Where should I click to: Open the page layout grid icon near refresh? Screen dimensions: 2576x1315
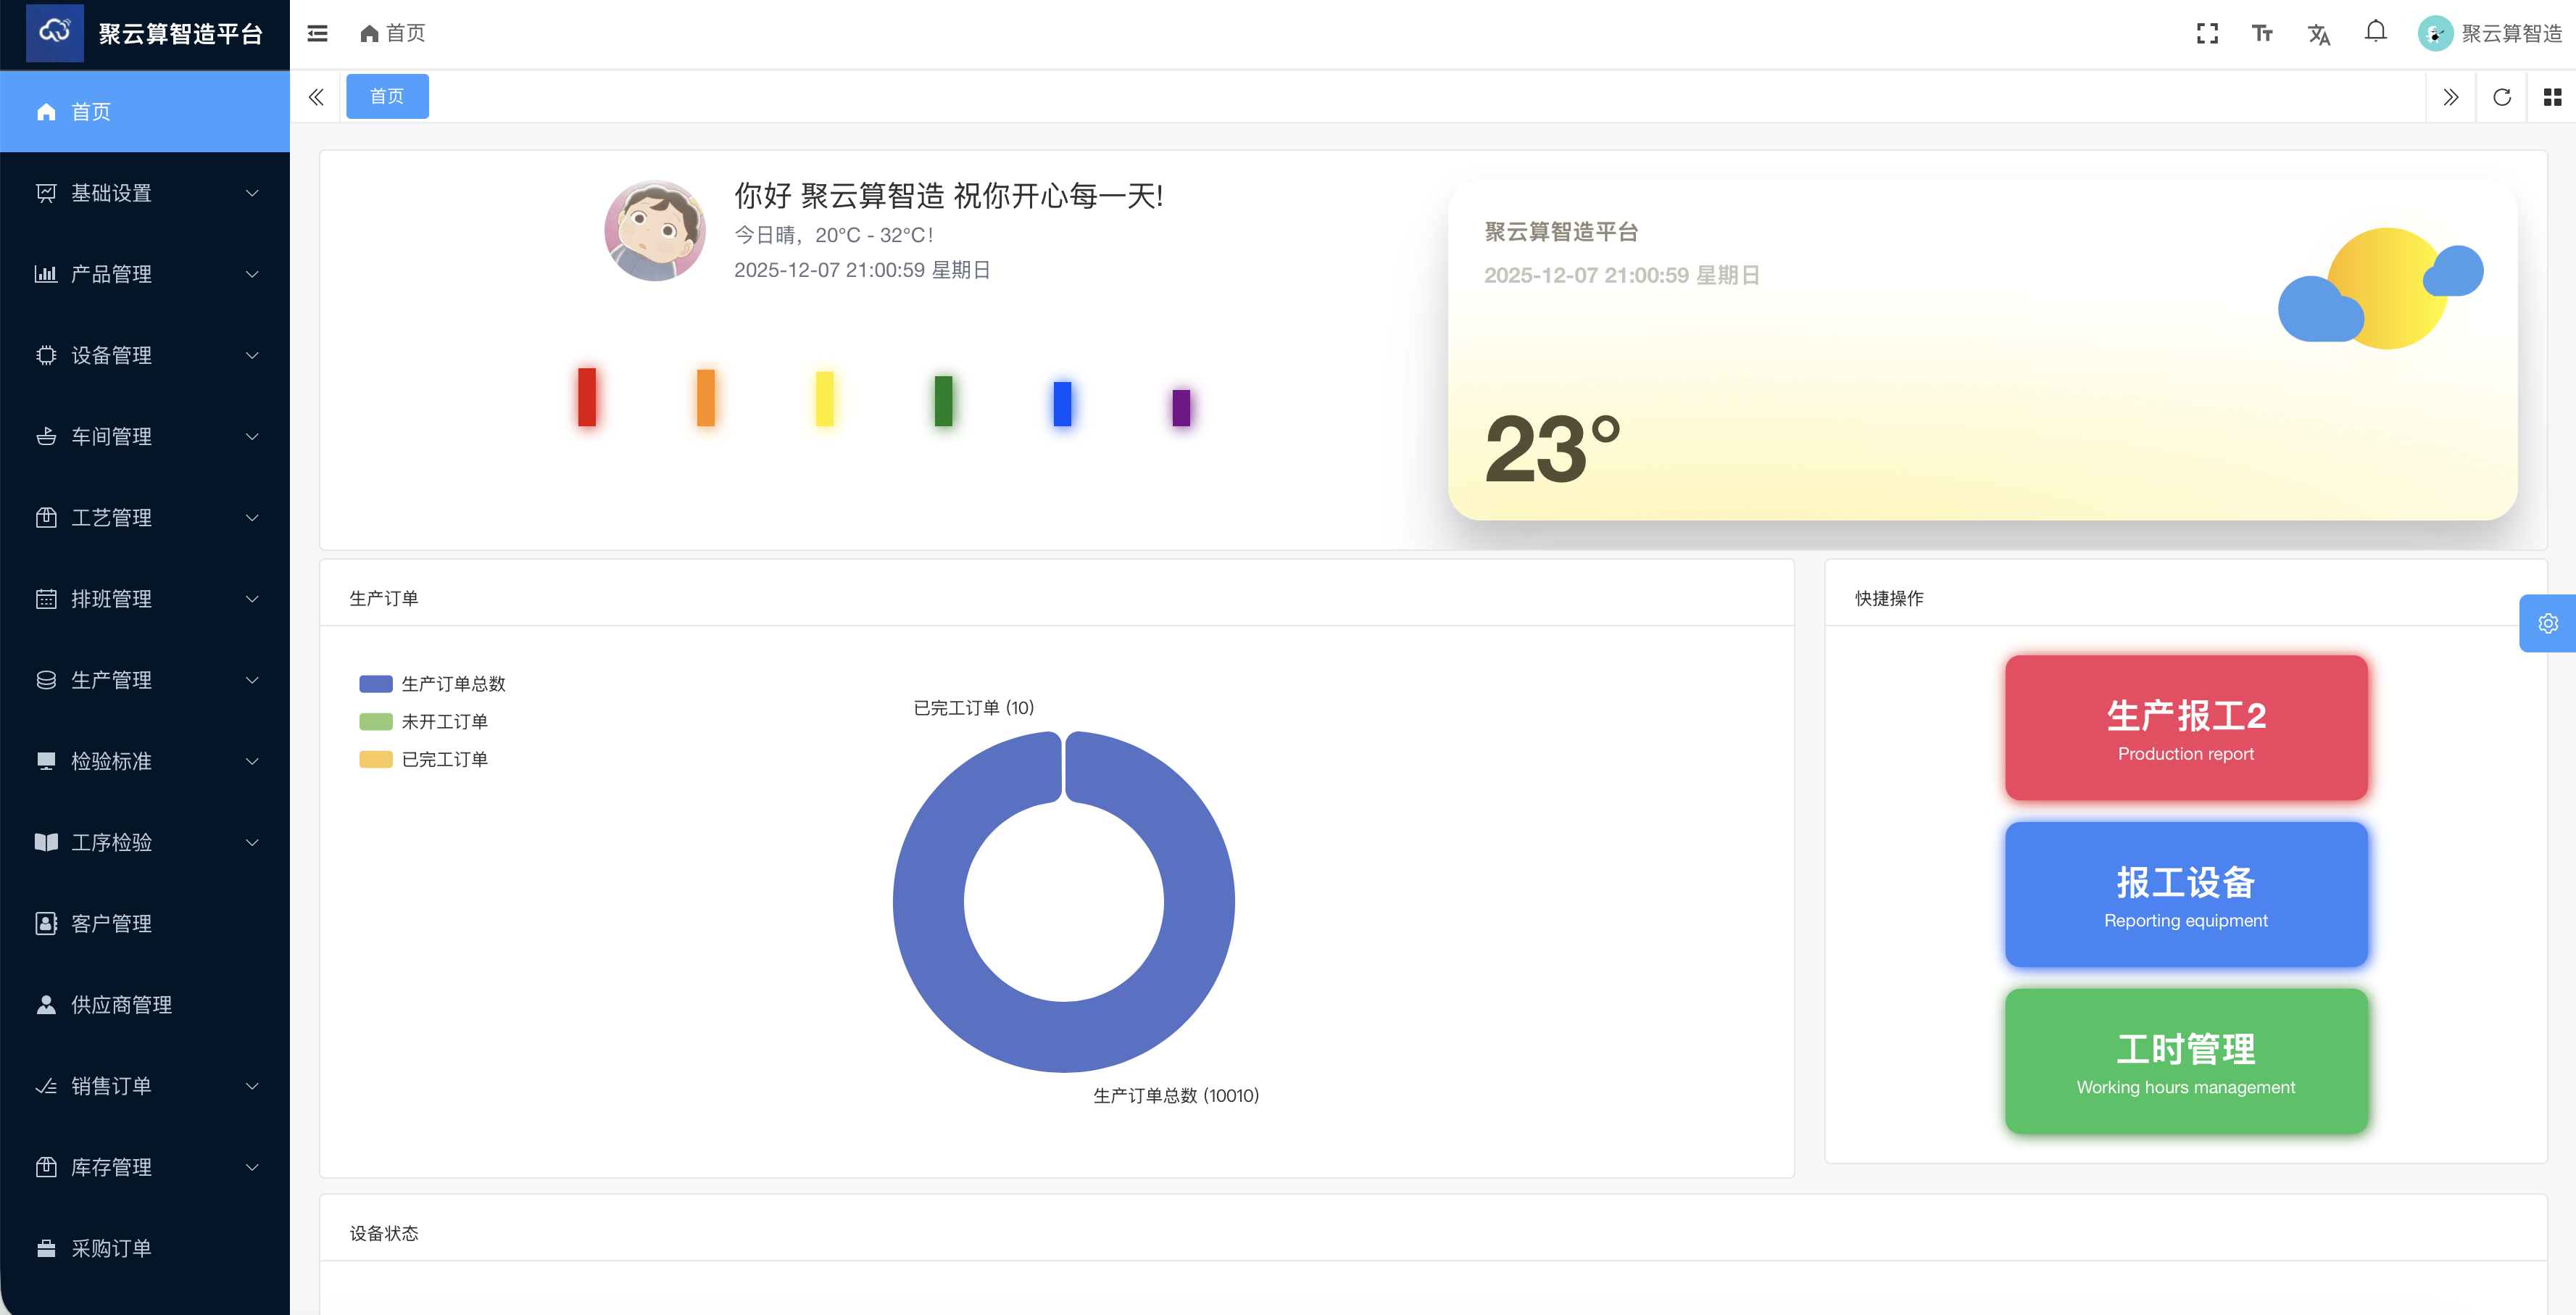click(2551, 97)
